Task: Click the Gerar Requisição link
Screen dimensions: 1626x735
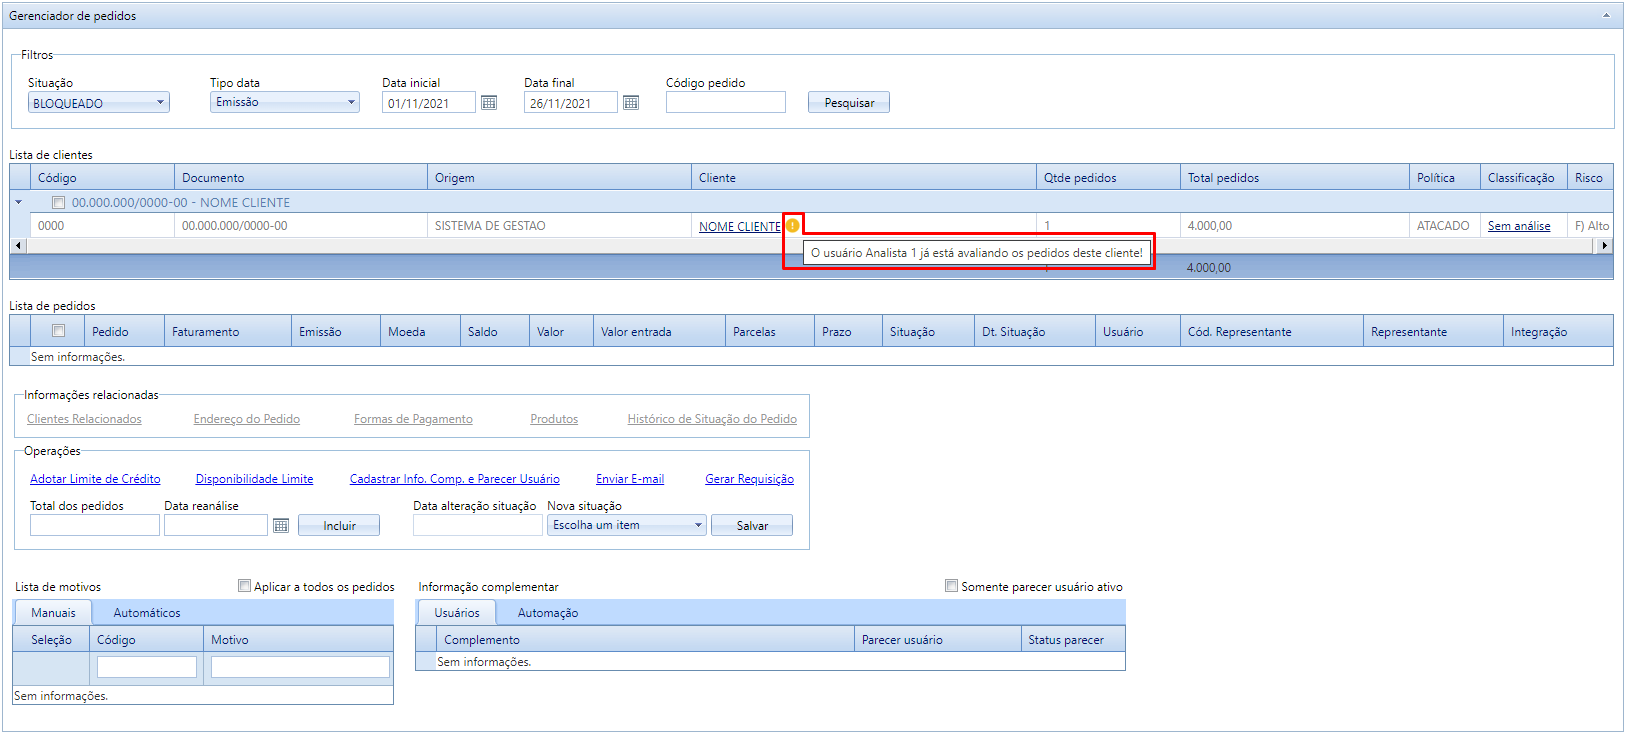Action: click(x=749, y=479)
